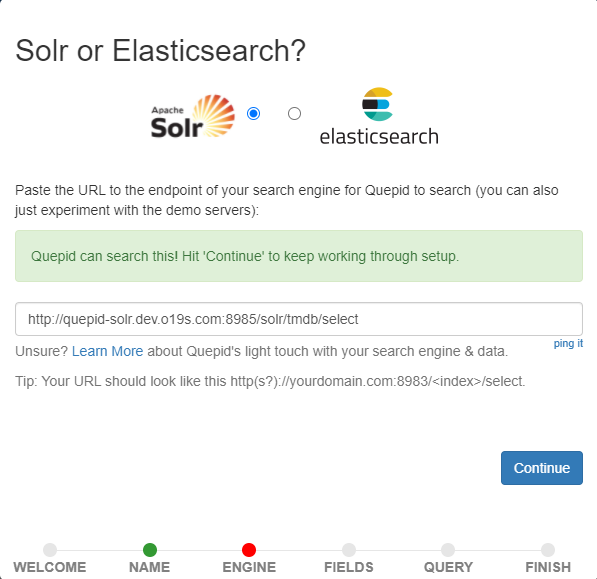
Task: Click the QUERY step dot
Action: [x=448, y=550]
